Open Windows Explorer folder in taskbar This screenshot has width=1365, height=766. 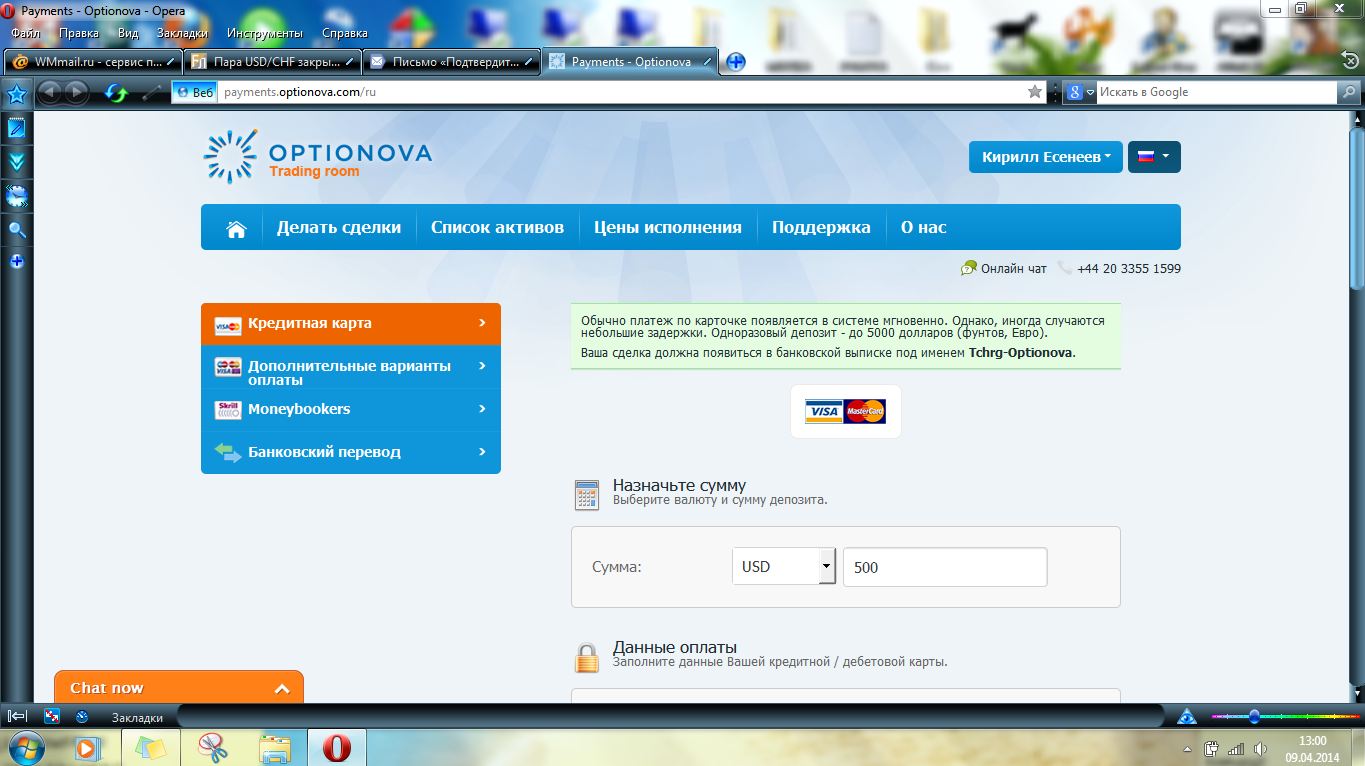[x=274, y=747]
